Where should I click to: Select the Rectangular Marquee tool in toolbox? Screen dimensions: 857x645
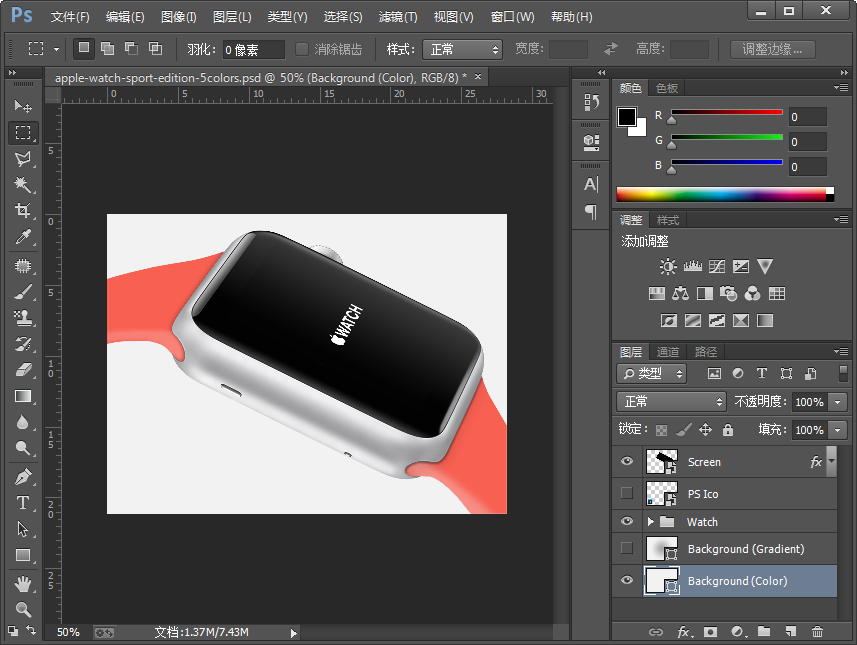click(x=23, y=132)
